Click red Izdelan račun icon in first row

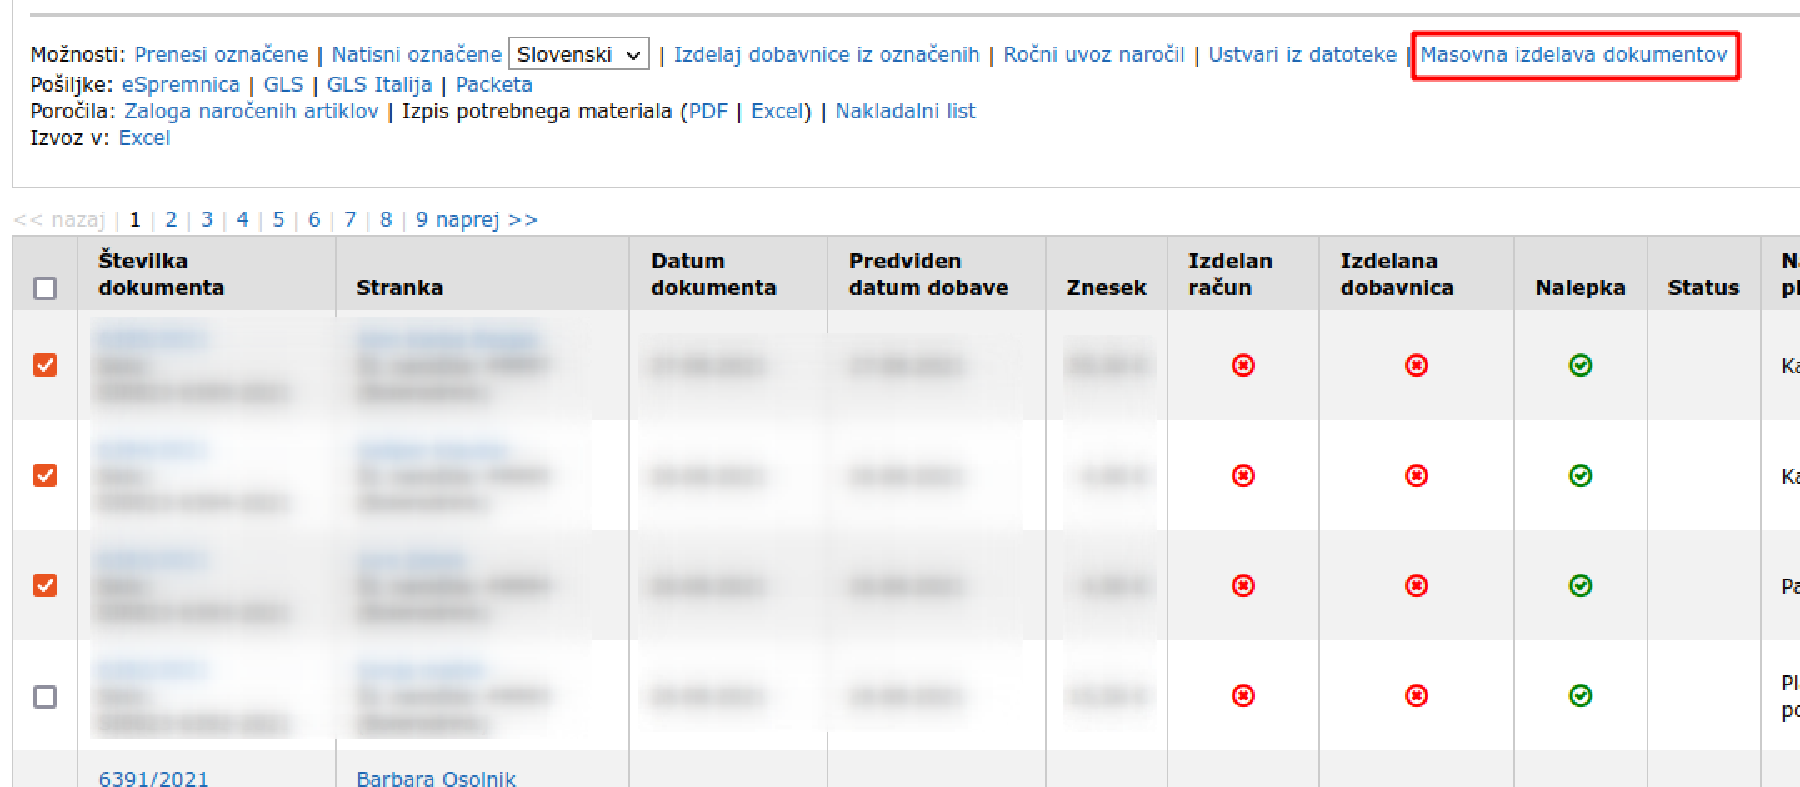(1243, 365)
